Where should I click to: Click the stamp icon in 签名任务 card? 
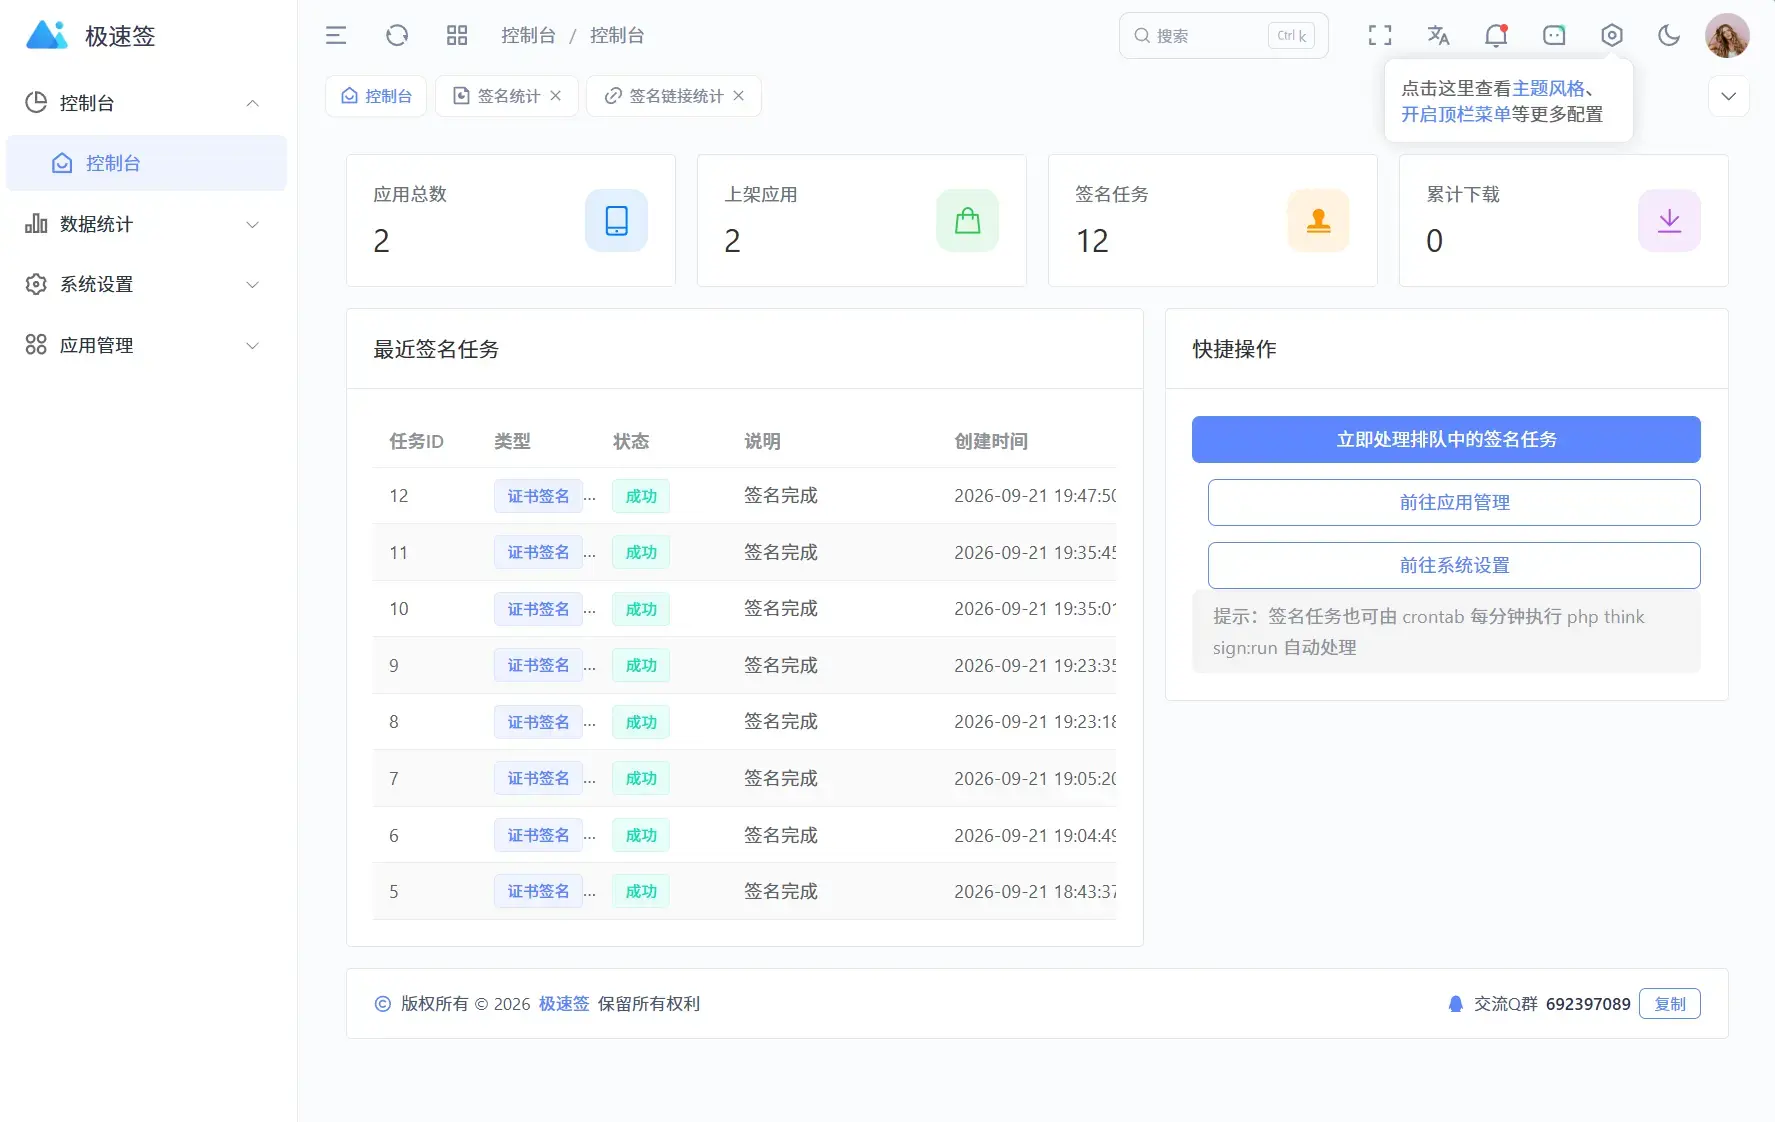pos(1319,220)
